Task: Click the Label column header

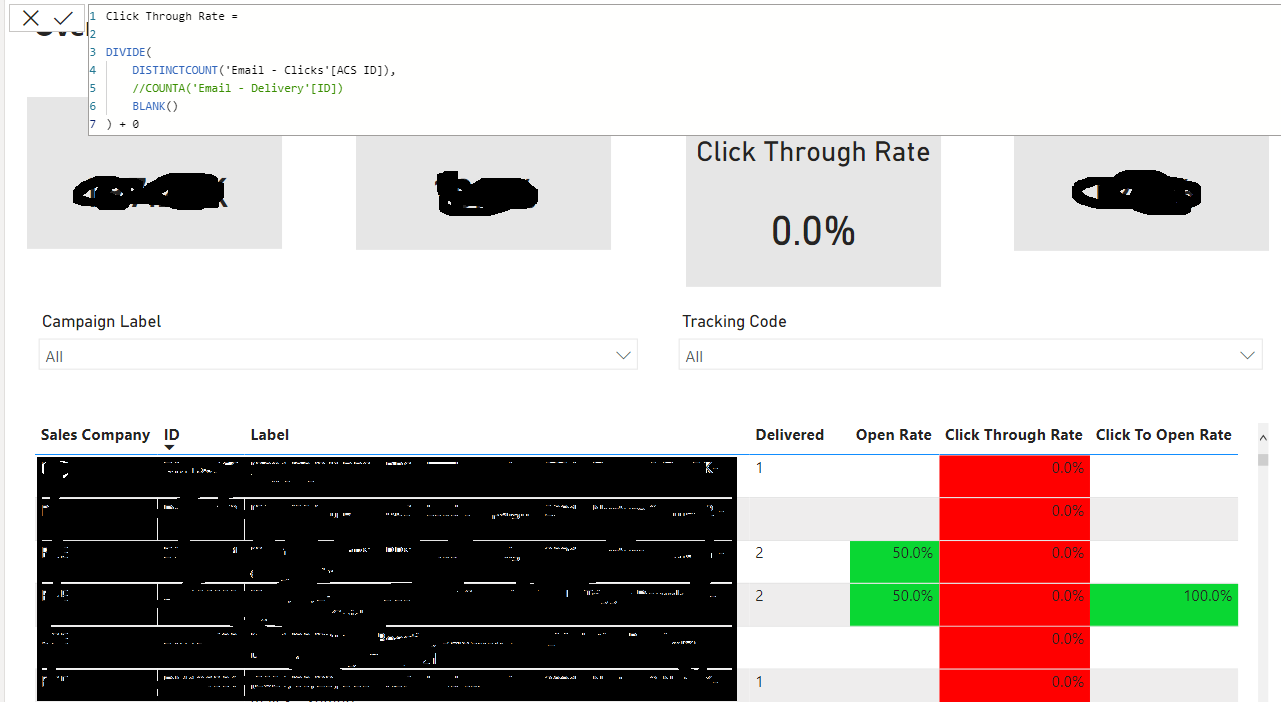Action: [x=270, y=435]
